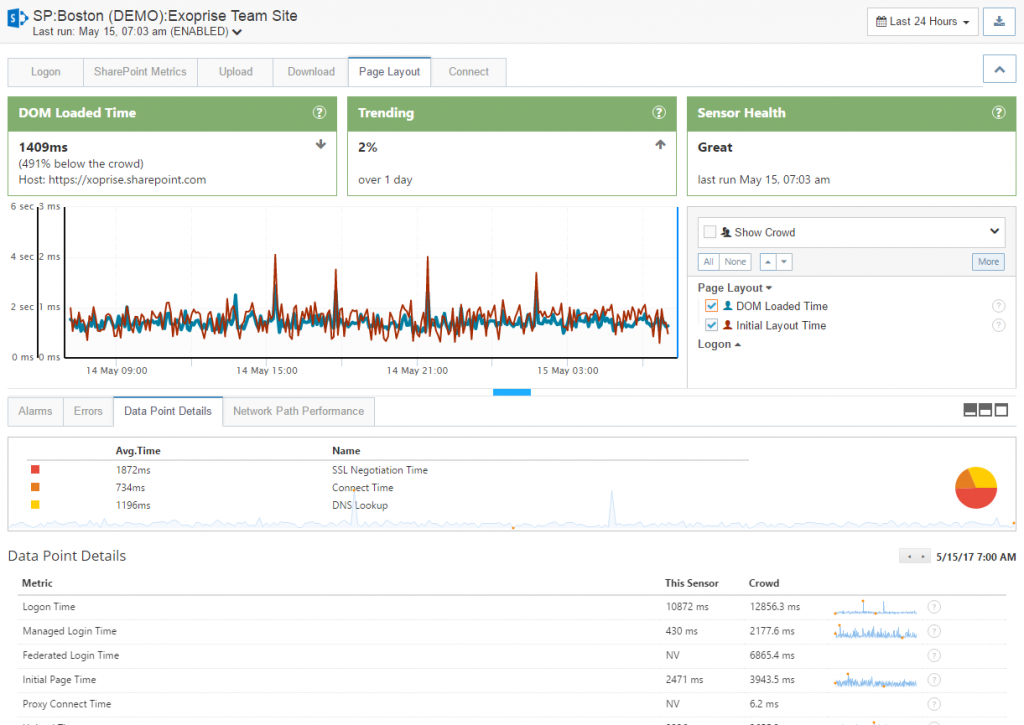Click the Trending panel help icon
The height and width of the screenshot is (725, 1024).
tap(658, 113)
